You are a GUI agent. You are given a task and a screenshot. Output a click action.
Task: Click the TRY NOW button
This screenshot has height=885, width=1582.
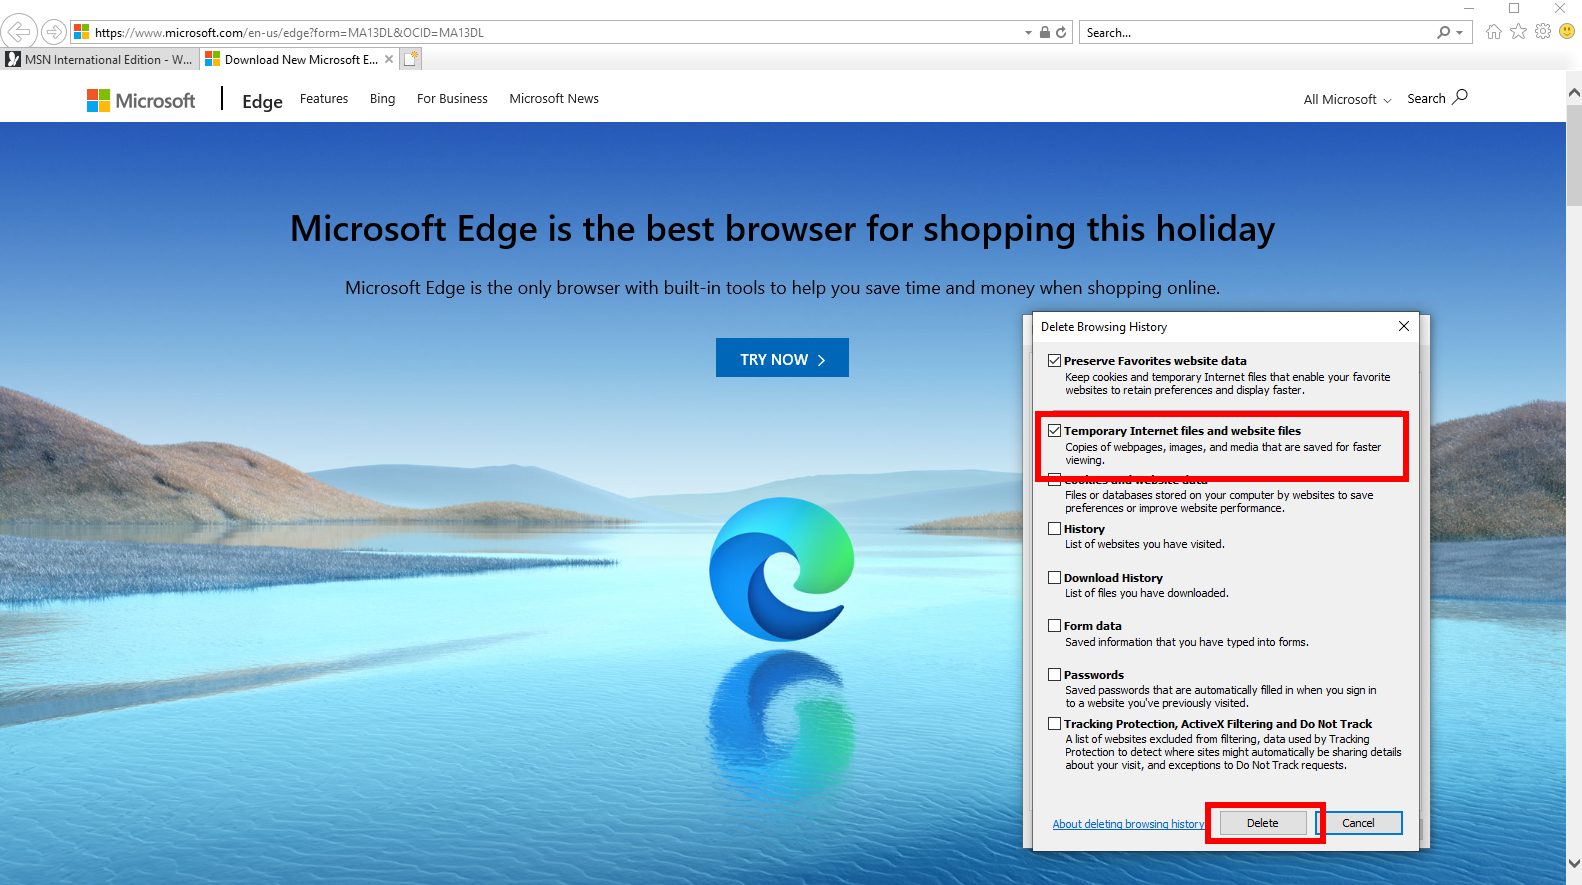coord(782,358)
